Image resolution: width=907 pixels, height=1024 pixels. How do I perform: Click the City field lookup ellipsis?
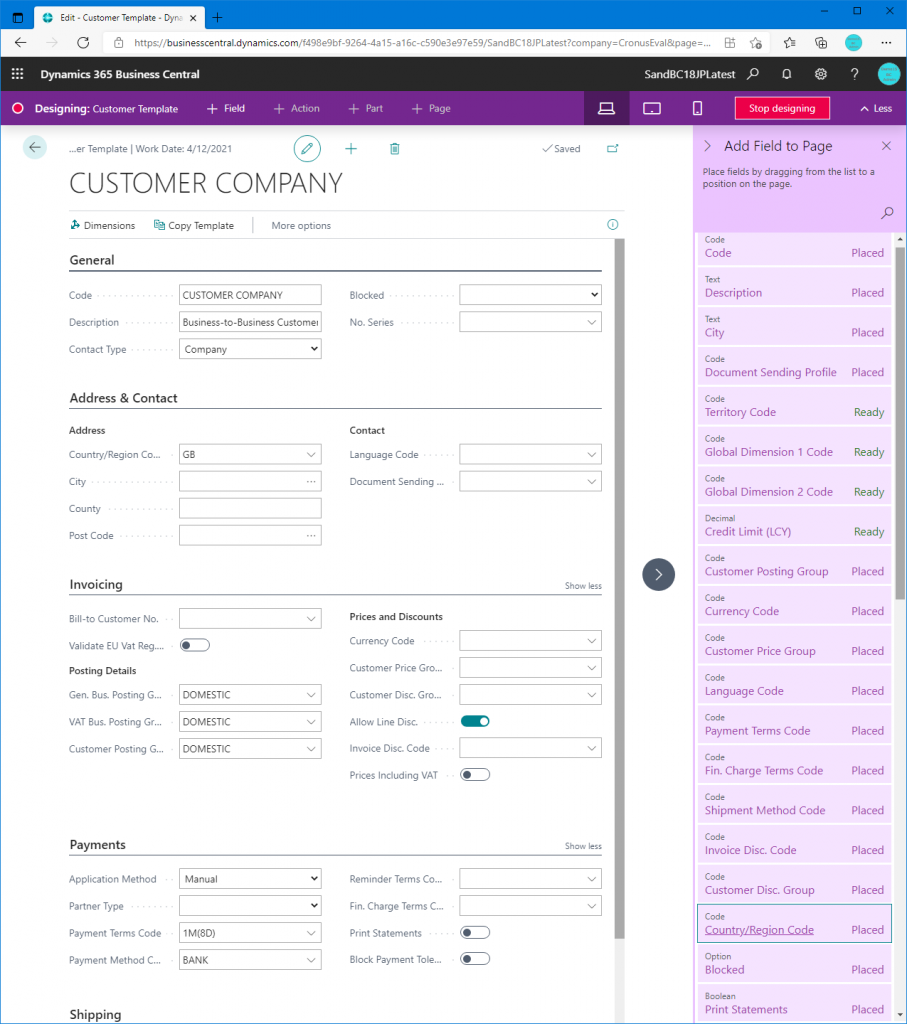[311, 482]
